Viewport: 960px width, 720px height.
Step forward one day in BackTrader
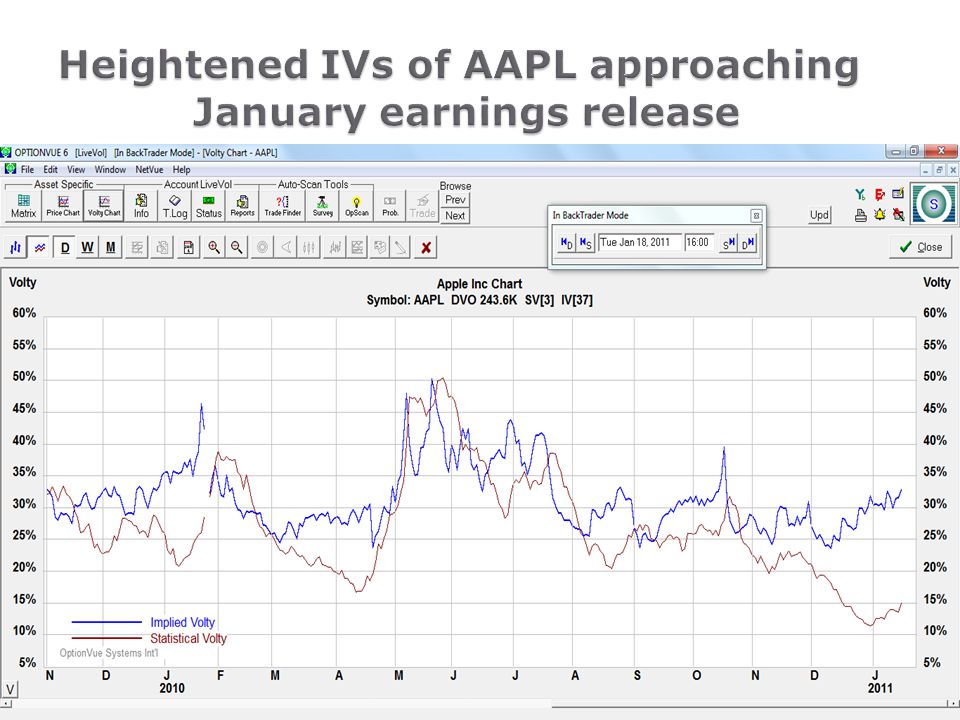pyautogui.click(x=748, y=243)
